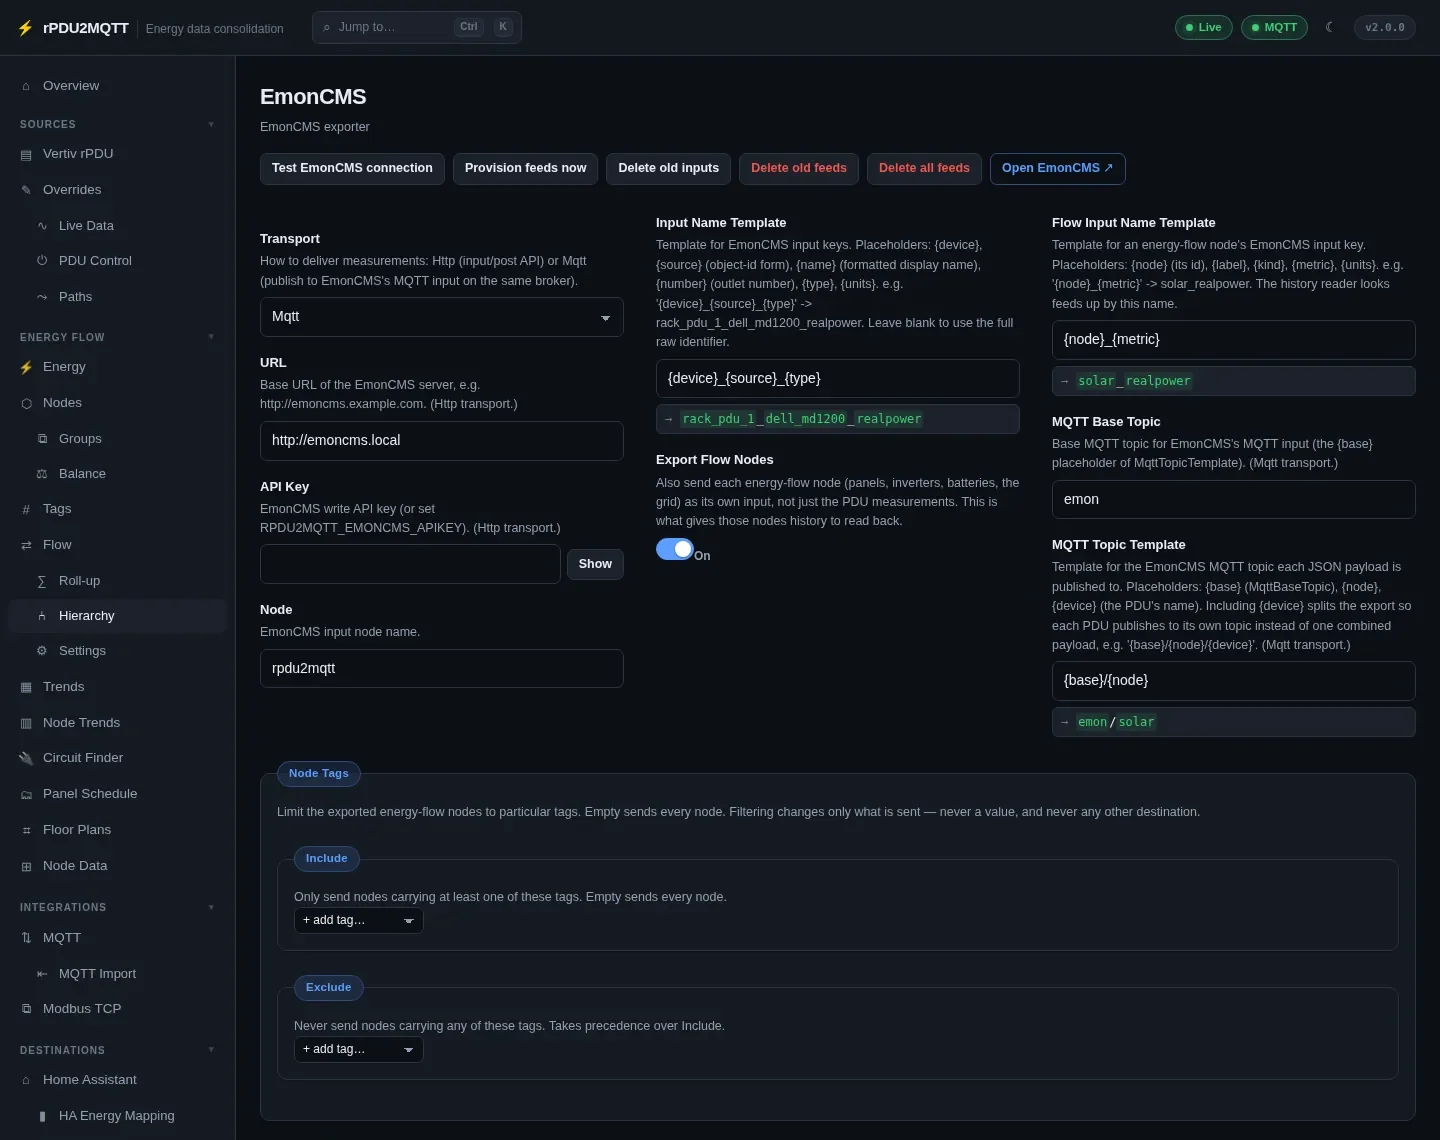Click the MQTT up-down arrows icon
The width and height of the screenshot is (1440, 1140).
(26, 938)
